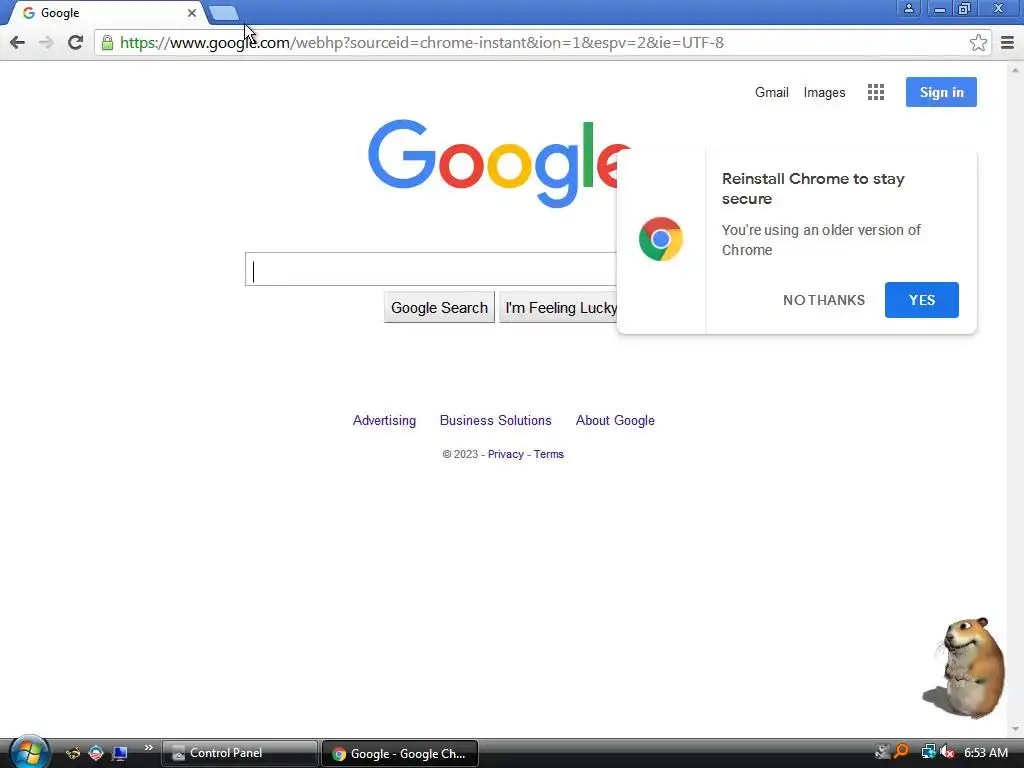Select Google Chrome taskbar button

[400, 754]
